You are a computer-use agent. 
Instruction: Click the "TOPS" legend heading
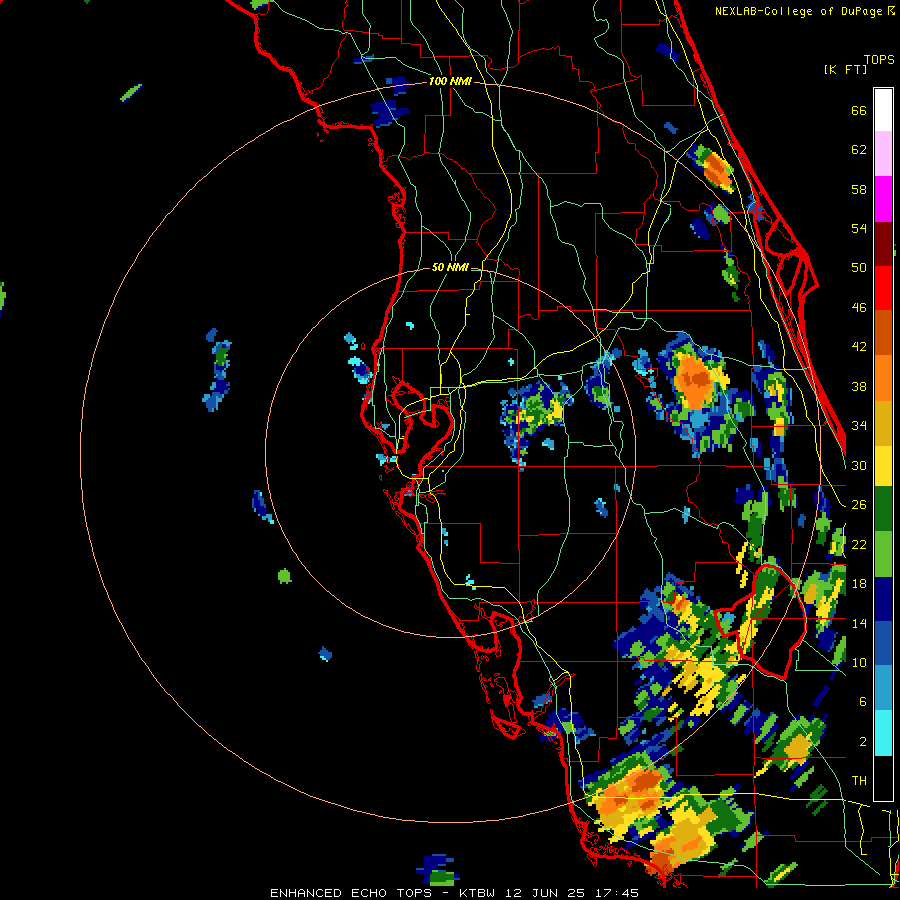click(x=879, y=60)
